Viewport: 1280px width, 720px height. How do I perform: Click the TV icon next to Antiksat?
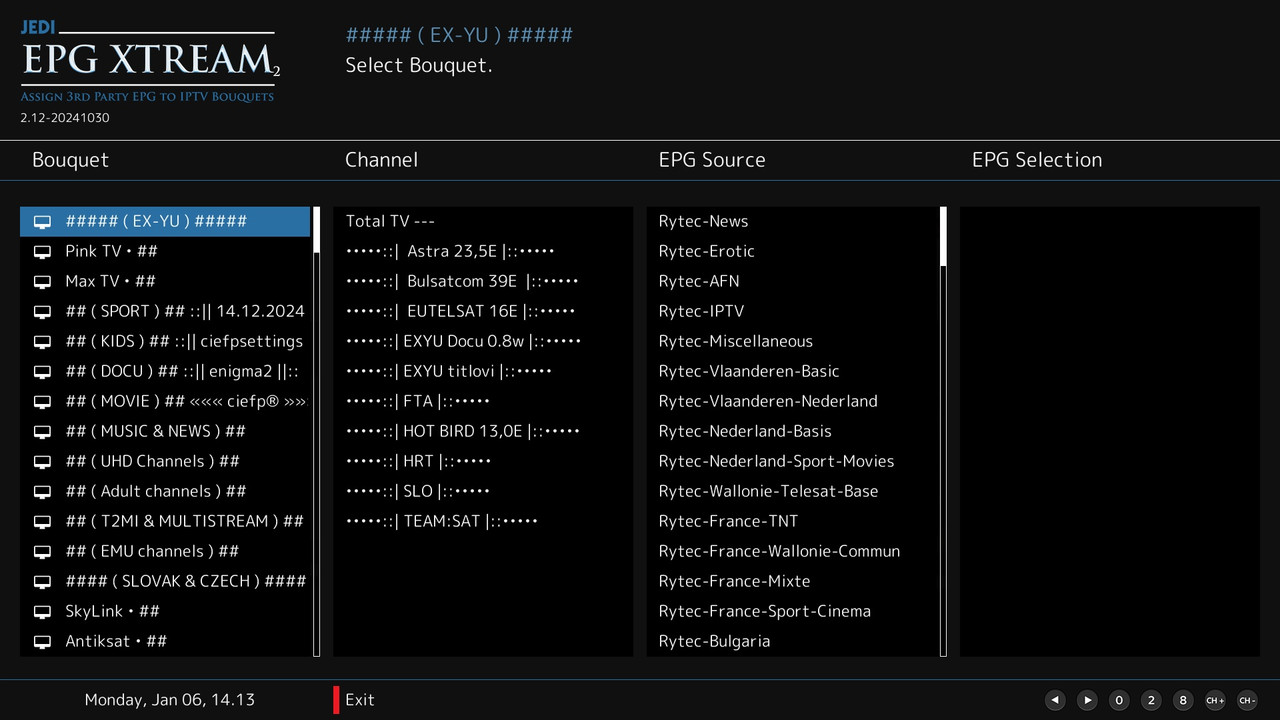point(42,642)
